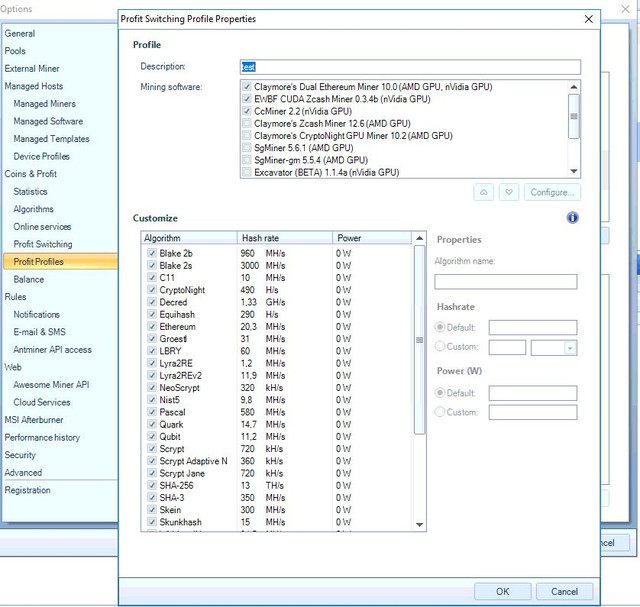Screen dimensions: 640x607
Task: Toggle the Blake 2b algorithm checkbox
Action: point(152,253)
